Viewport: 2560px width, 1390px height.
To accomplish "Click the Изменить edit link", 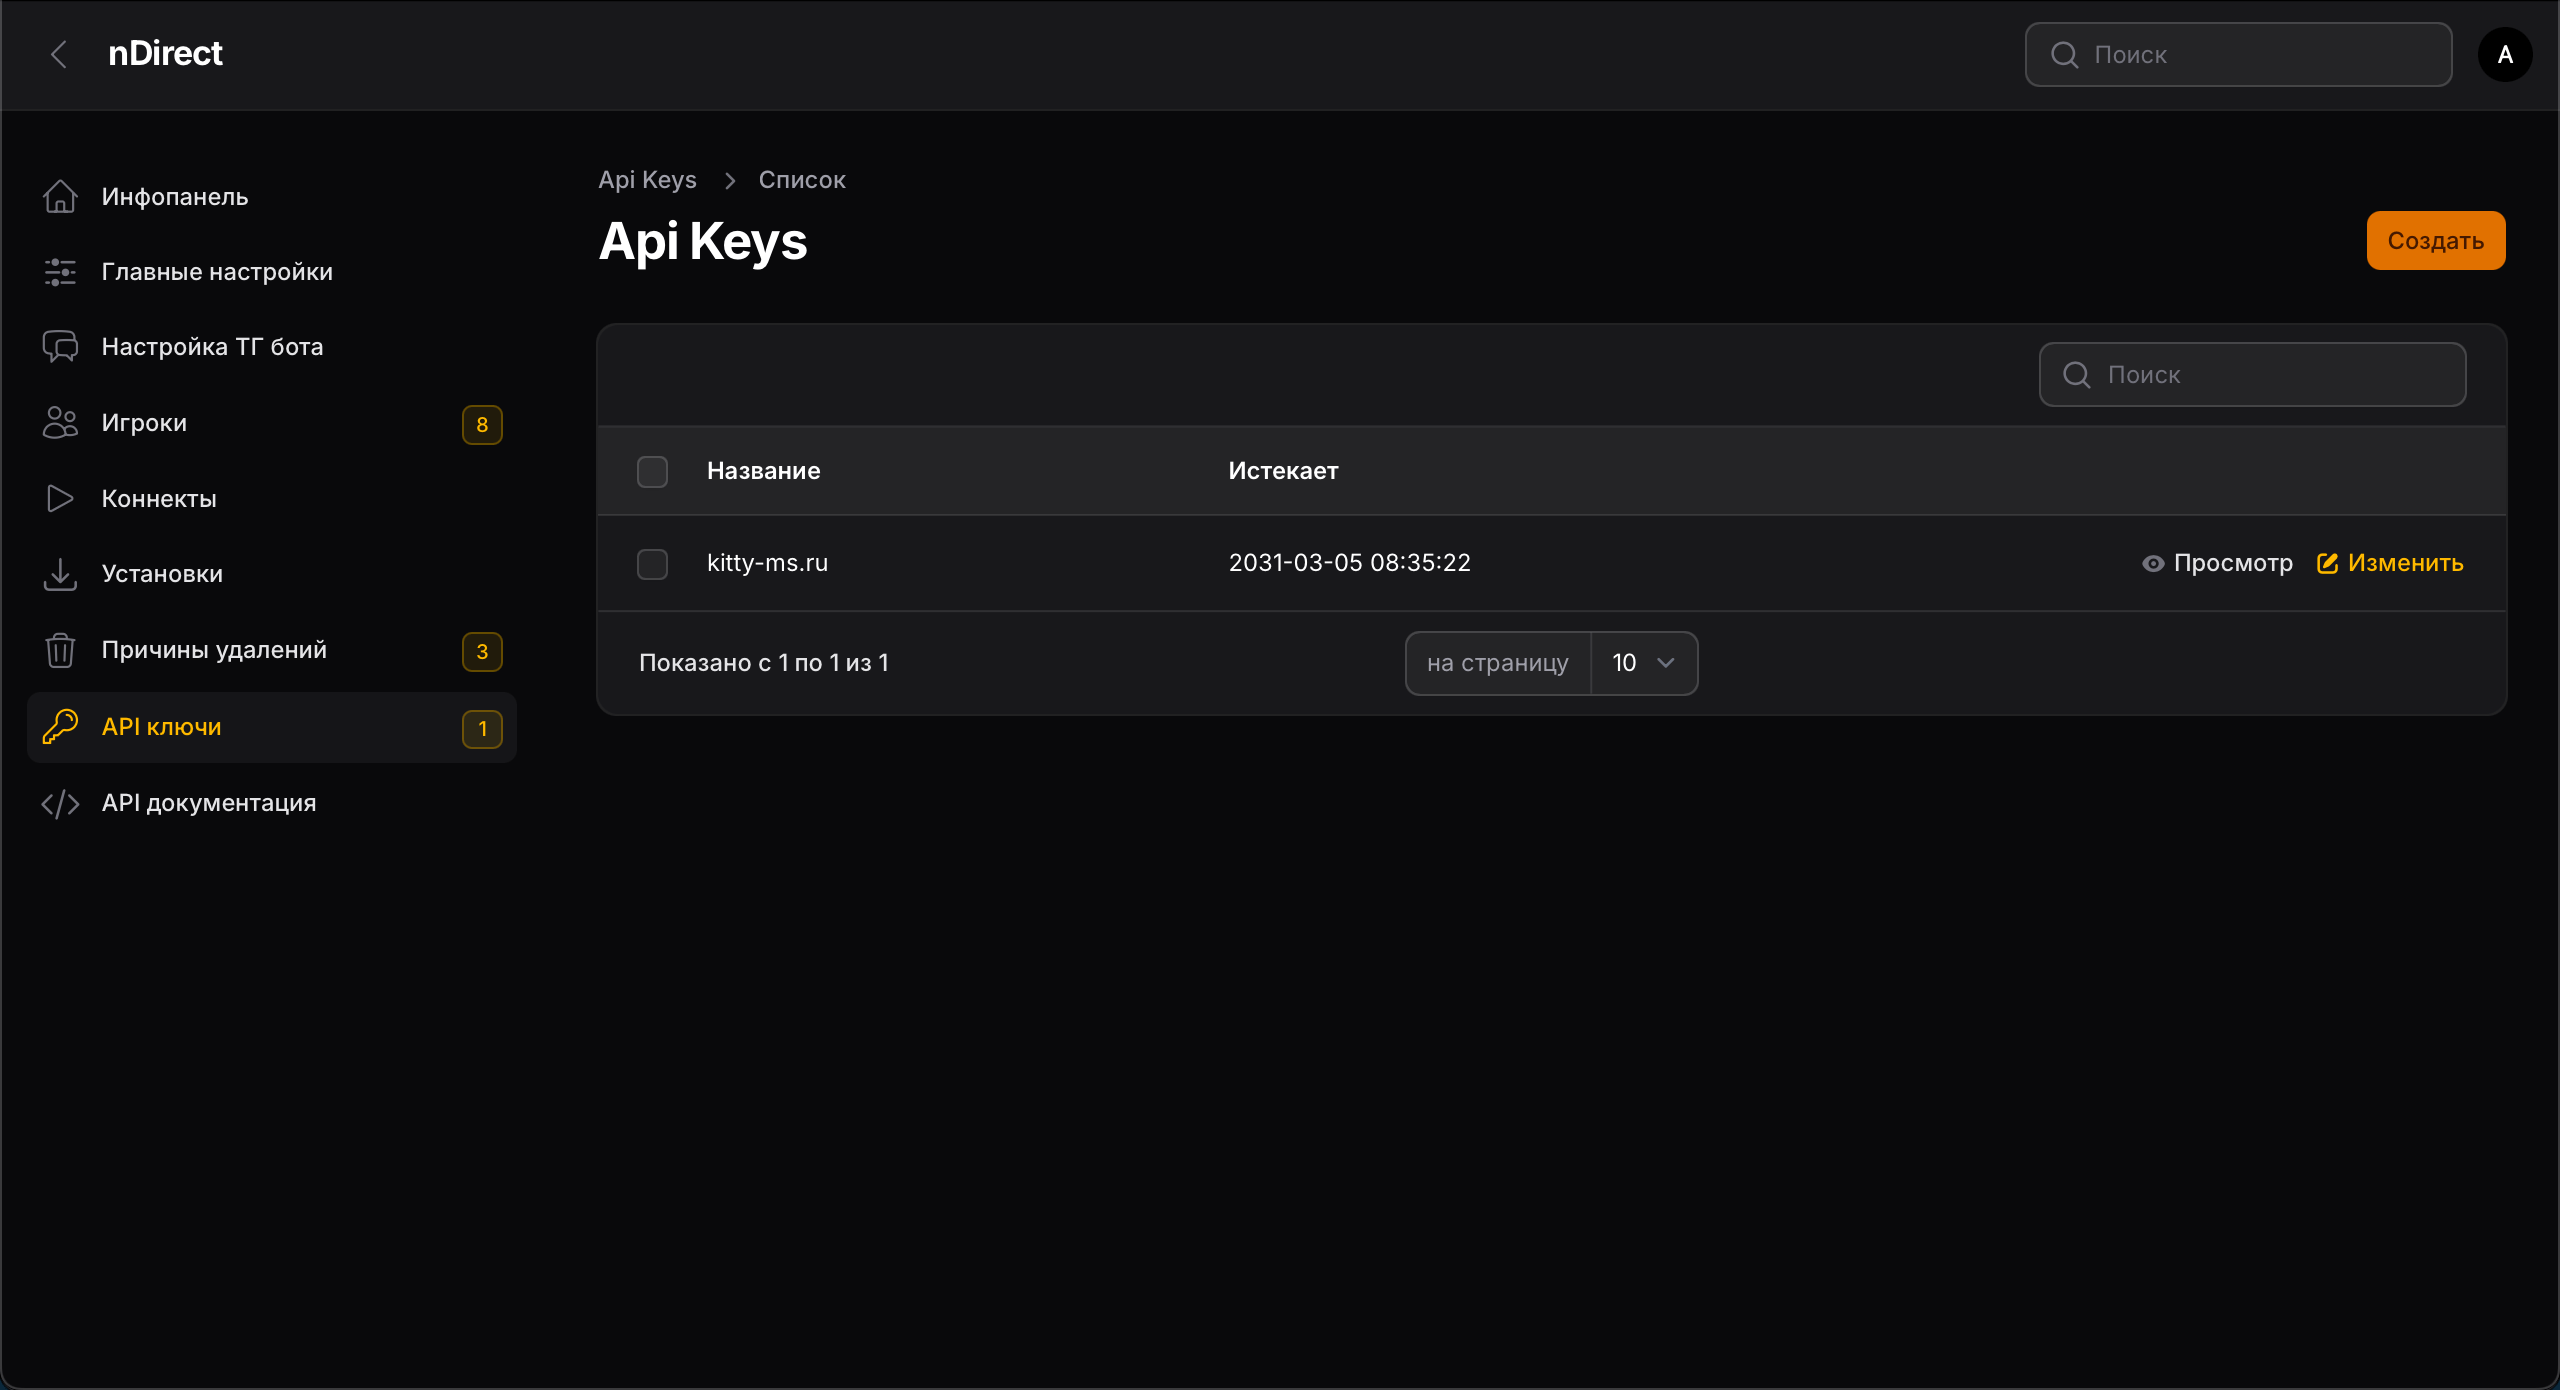I will pyautogui.click(x=2390, y=564).
